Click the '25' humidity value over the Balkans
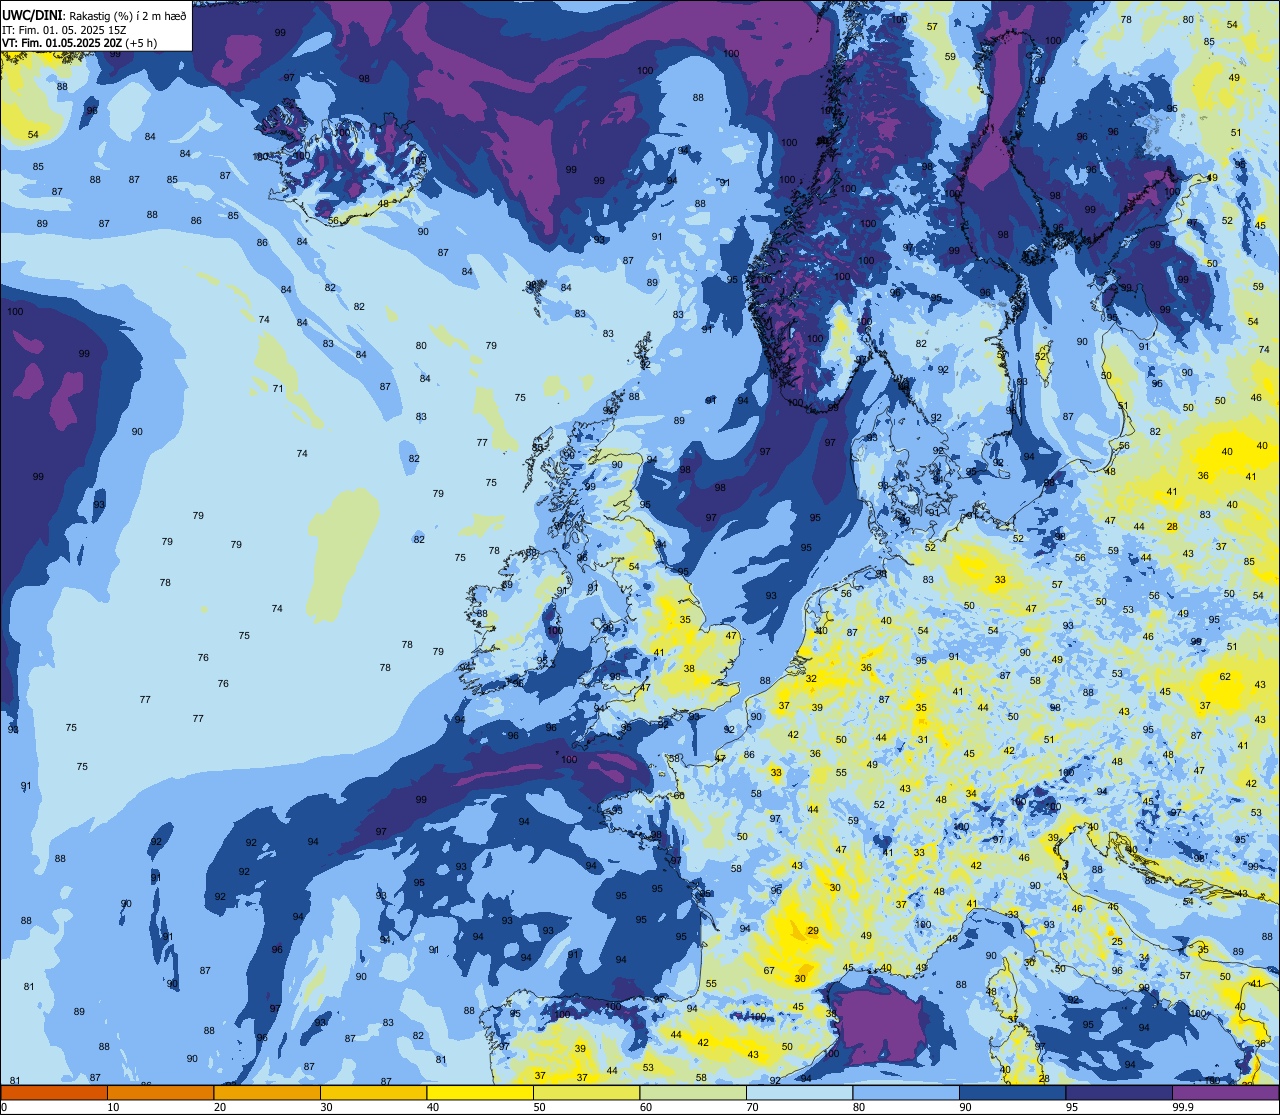 pyautogui.click(x=1117, y=942)
